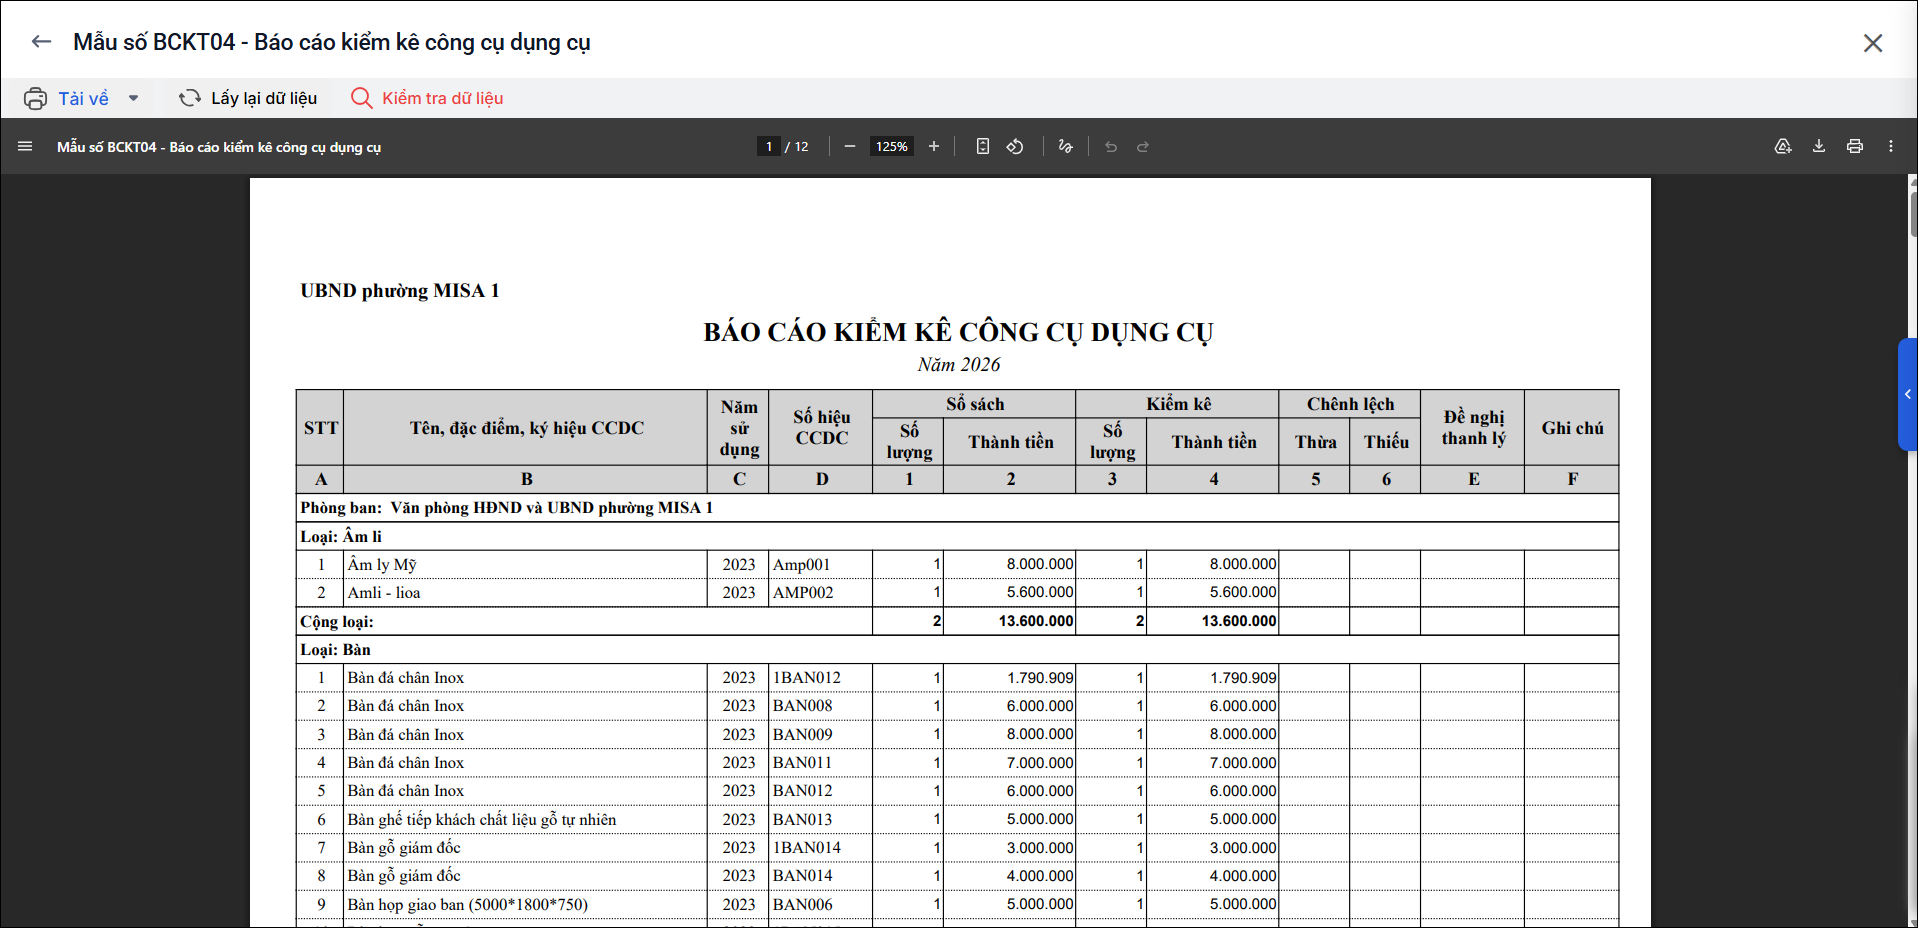Click the Kiểm kê column header

[x=1178, y=404]
